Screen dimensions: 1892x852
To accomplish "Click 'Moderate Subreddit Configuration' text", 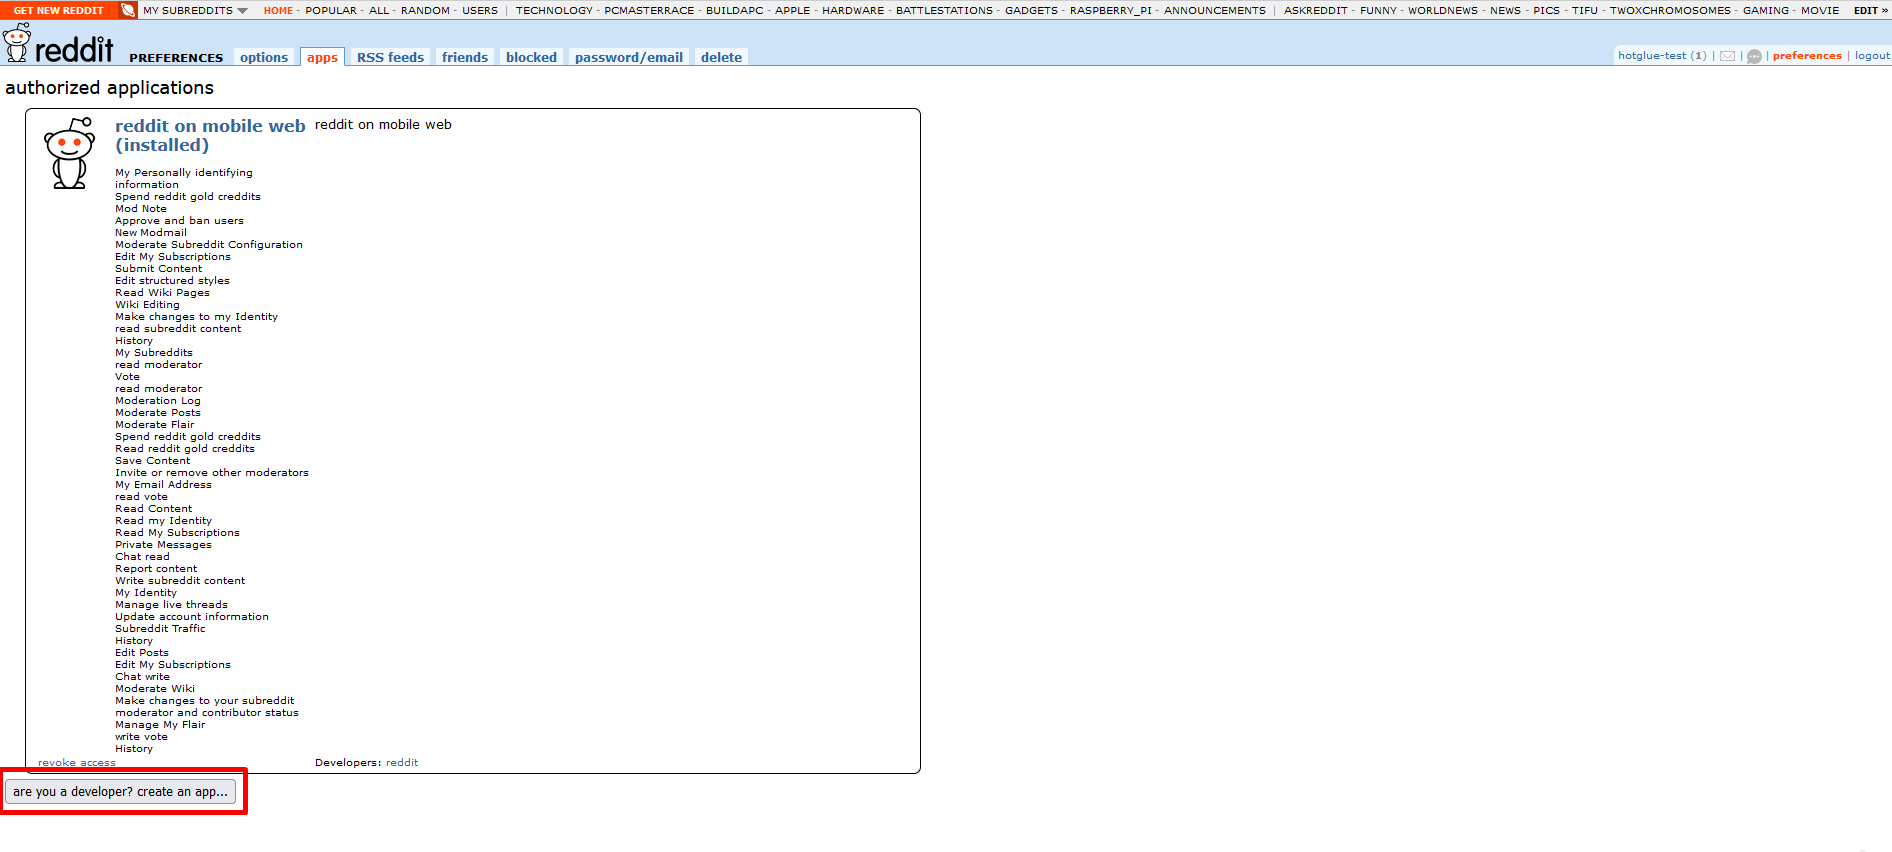I will click(209, 245).
